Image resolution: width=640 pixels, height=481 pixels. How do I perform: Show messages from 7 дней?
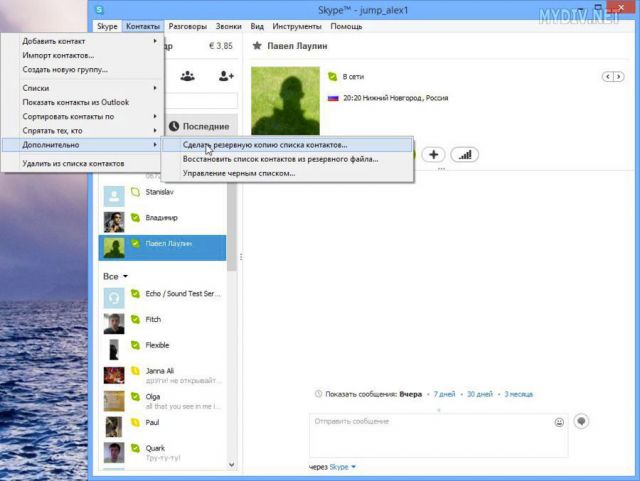point(444,394)
